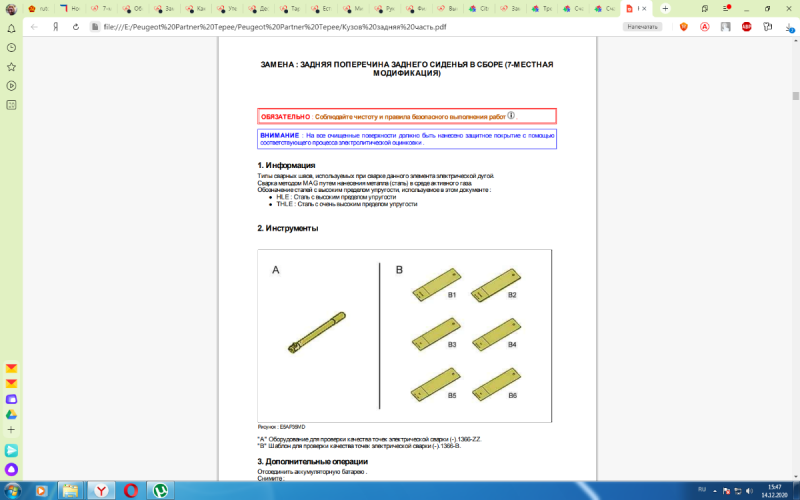Screen dimensions: 800x500
Task: Open the notifications bell in the sidebar
Action: pyautogui.click(x=11, y=29)
